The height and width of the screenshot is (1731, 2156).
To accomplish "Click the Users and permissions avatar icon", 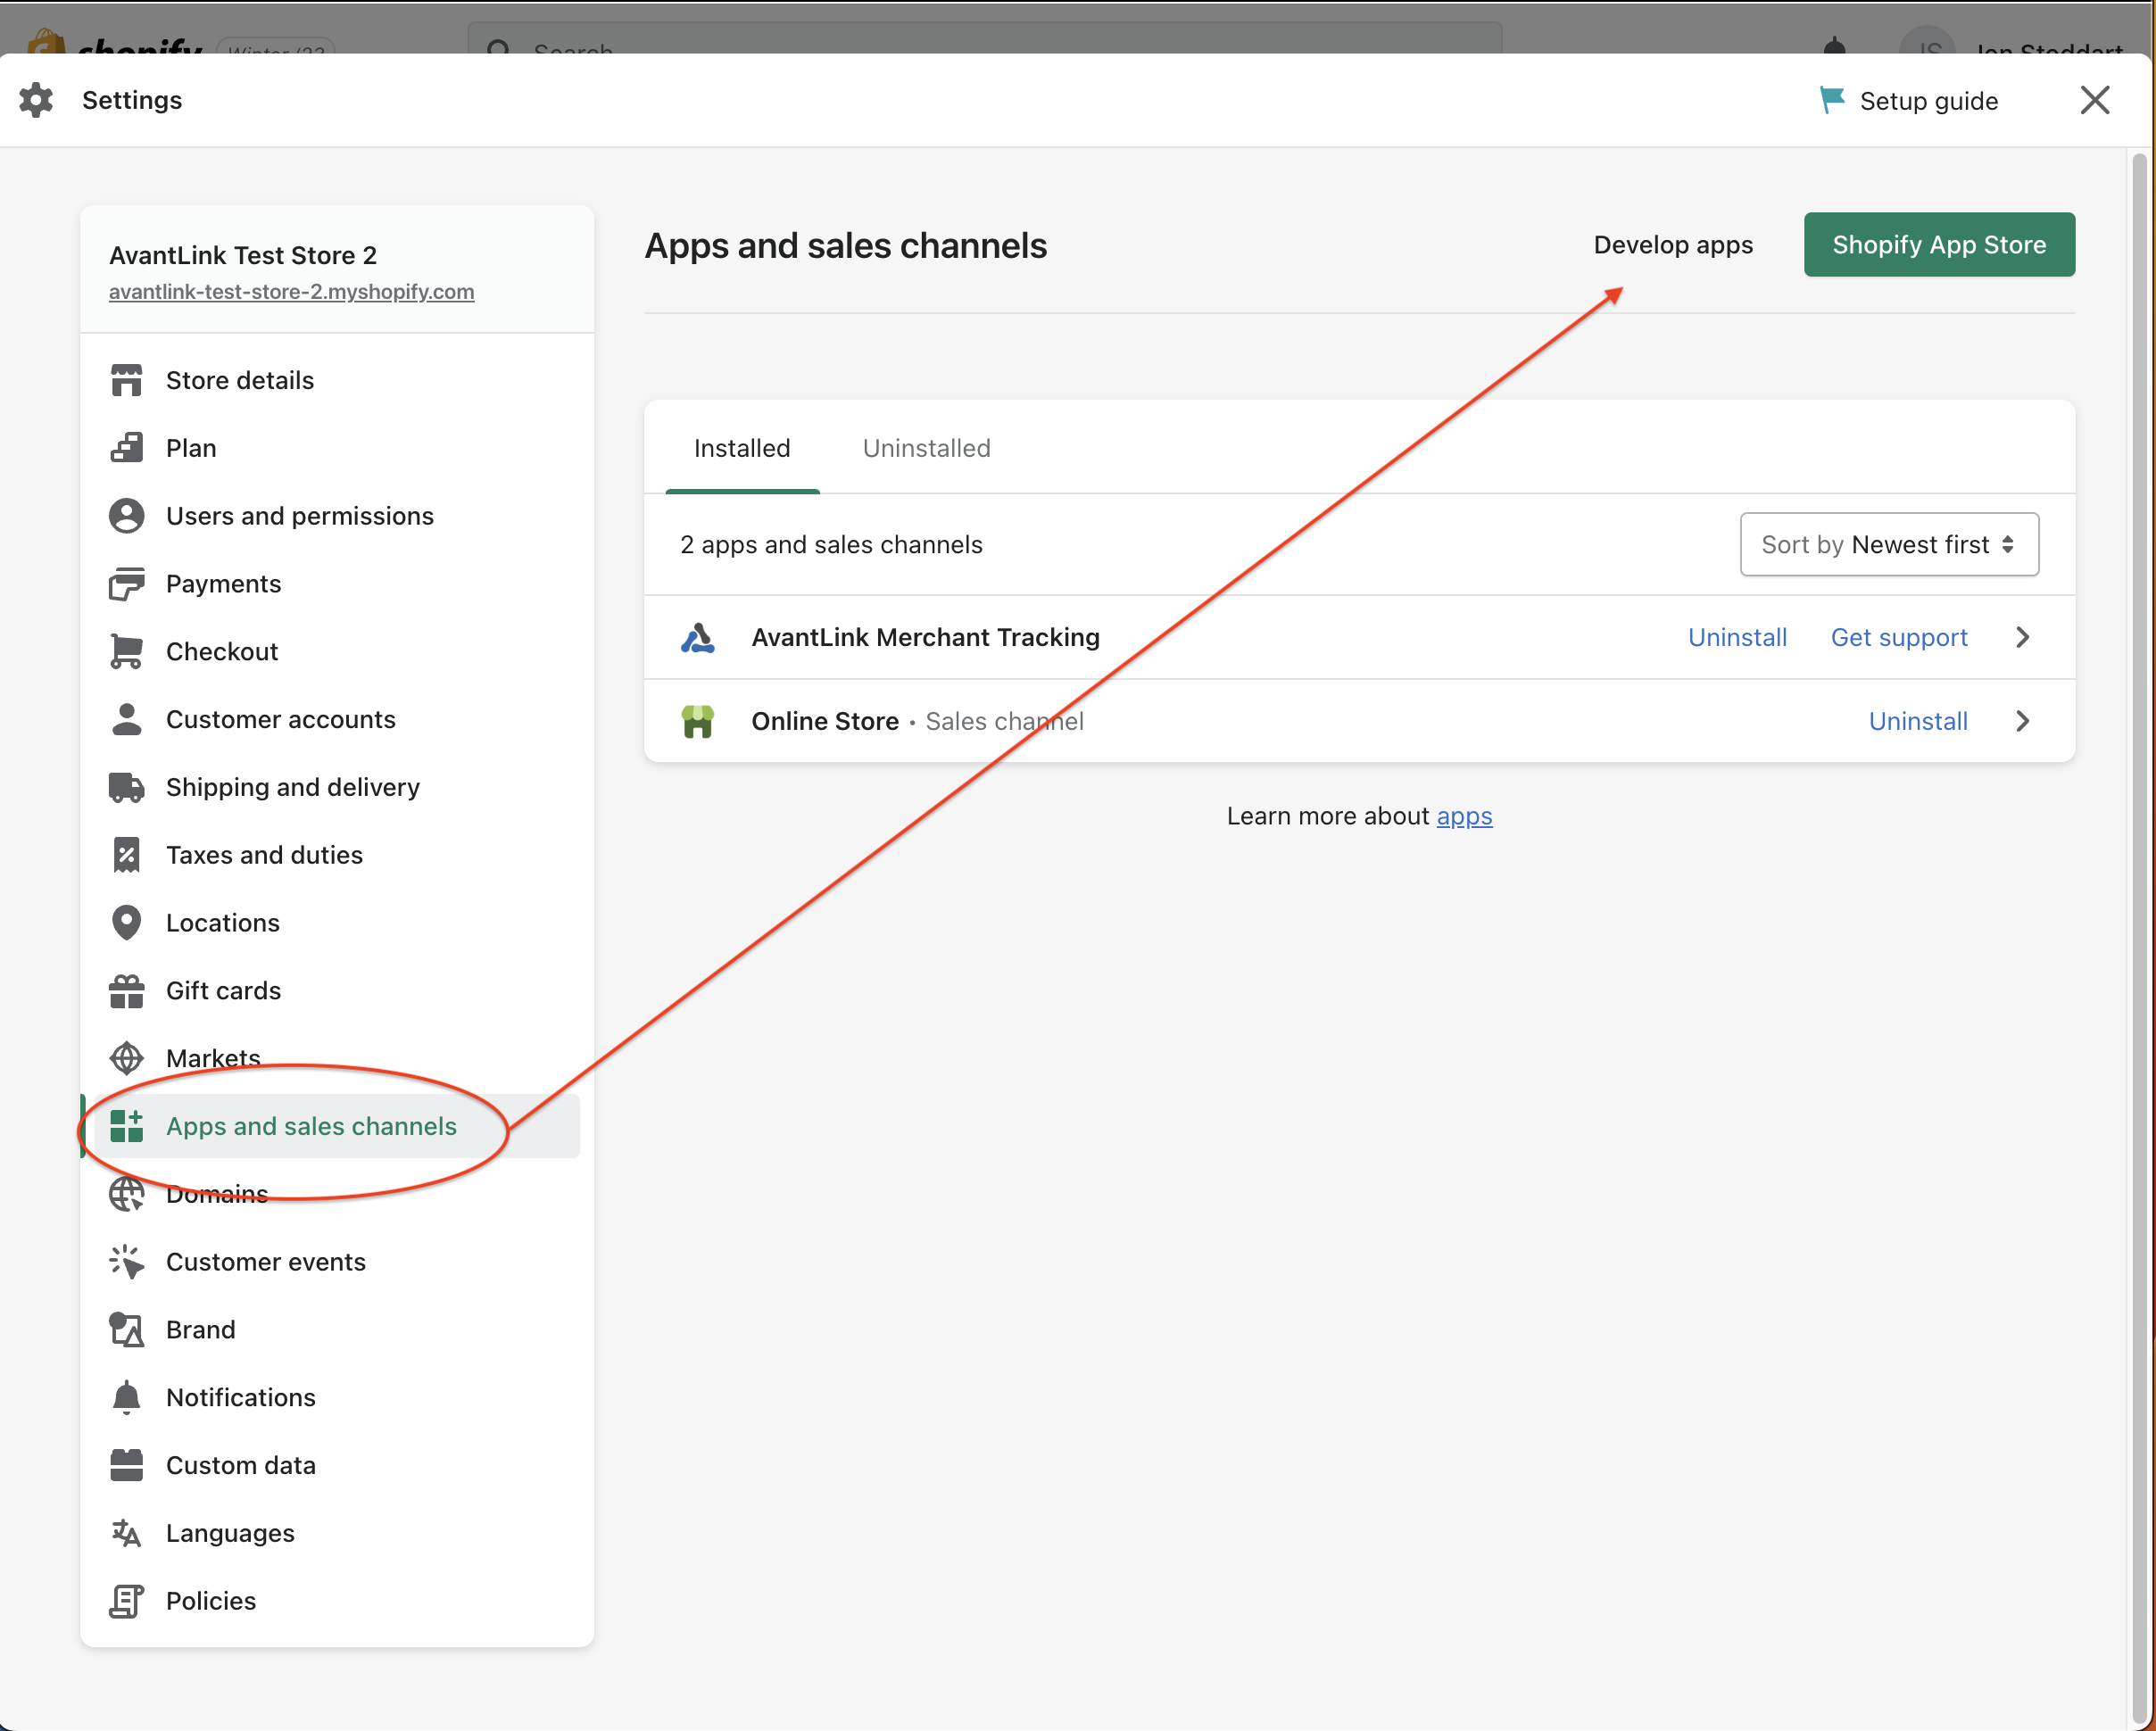I will pos(127,516).
